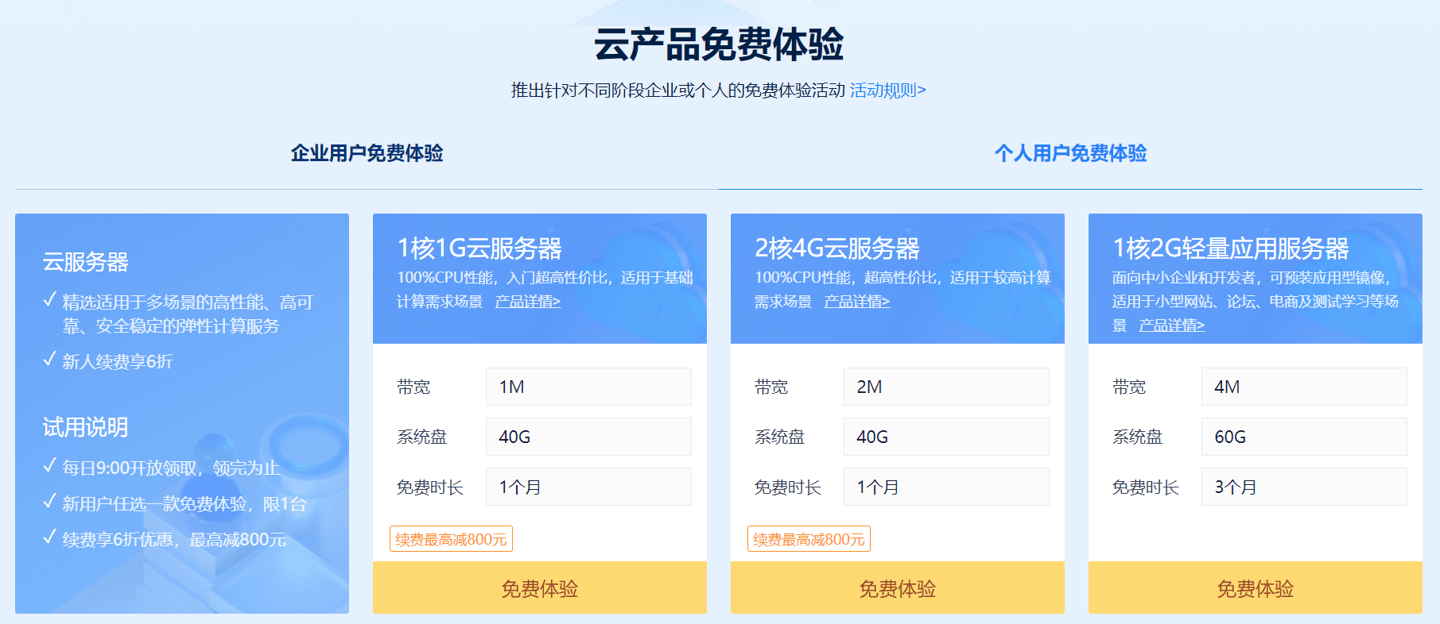Select the 1个月 duration field in 2核4G card
1440x624 pixels.
pos(947,487)
